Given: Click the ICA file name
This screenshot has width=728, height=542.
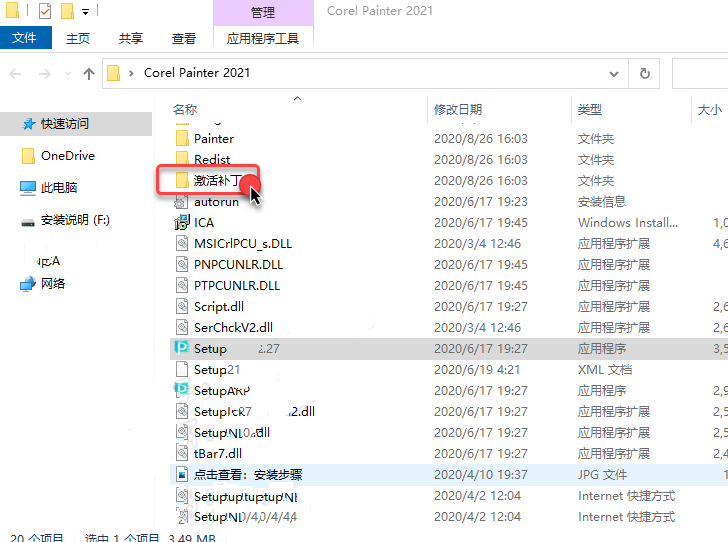Looking at the screenshot, I should 204,222.
